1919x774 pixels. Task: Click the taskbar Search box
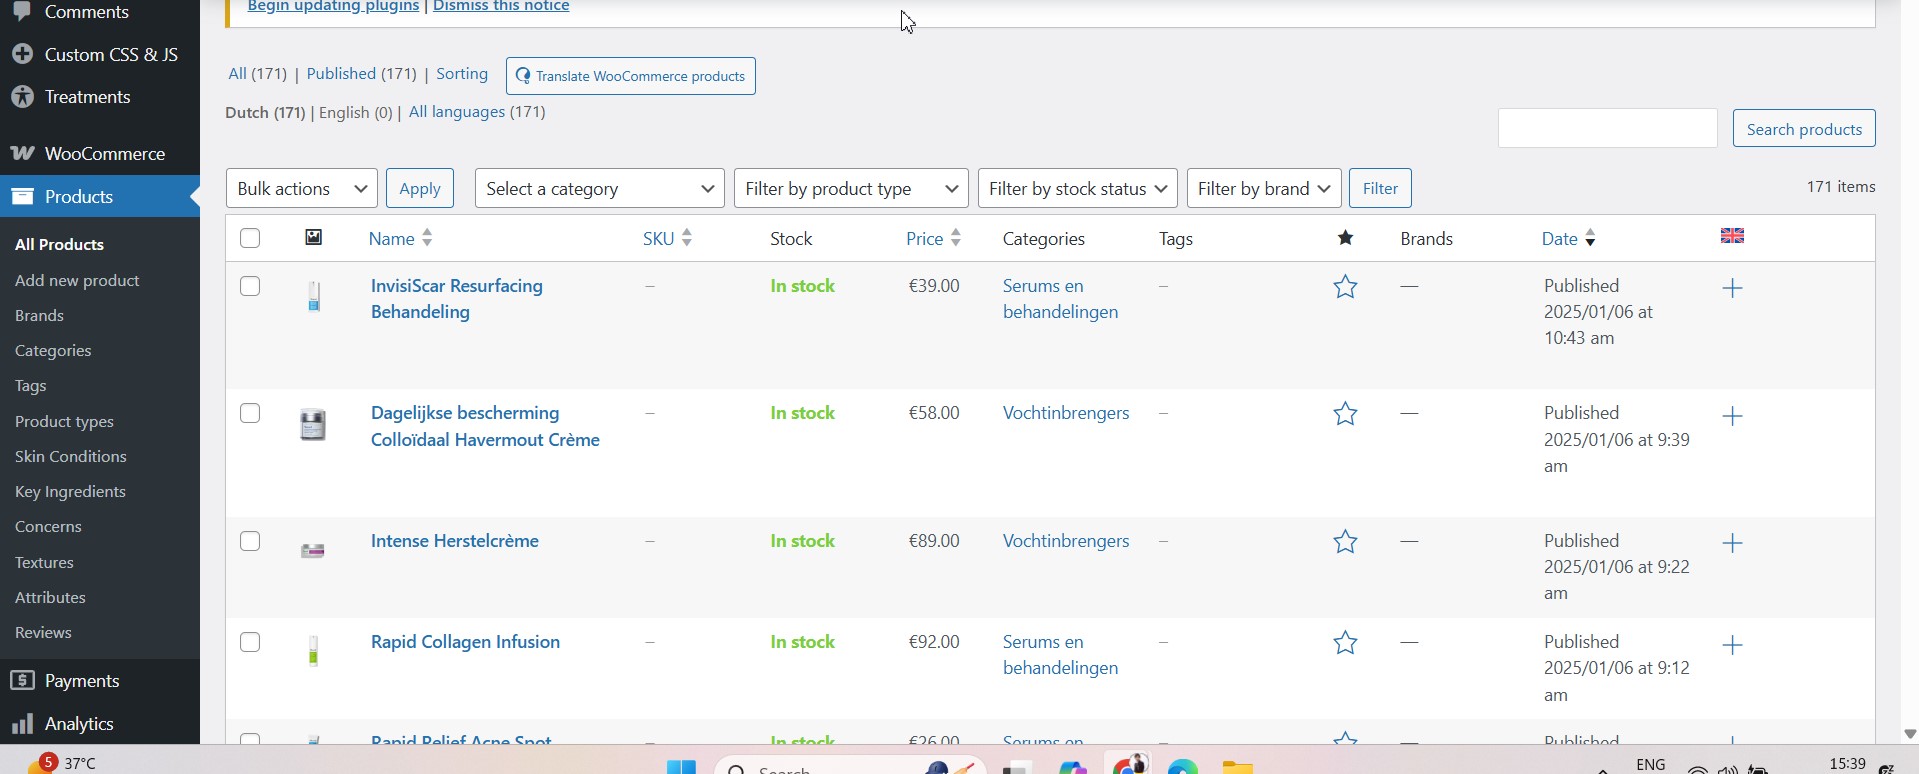850,767
